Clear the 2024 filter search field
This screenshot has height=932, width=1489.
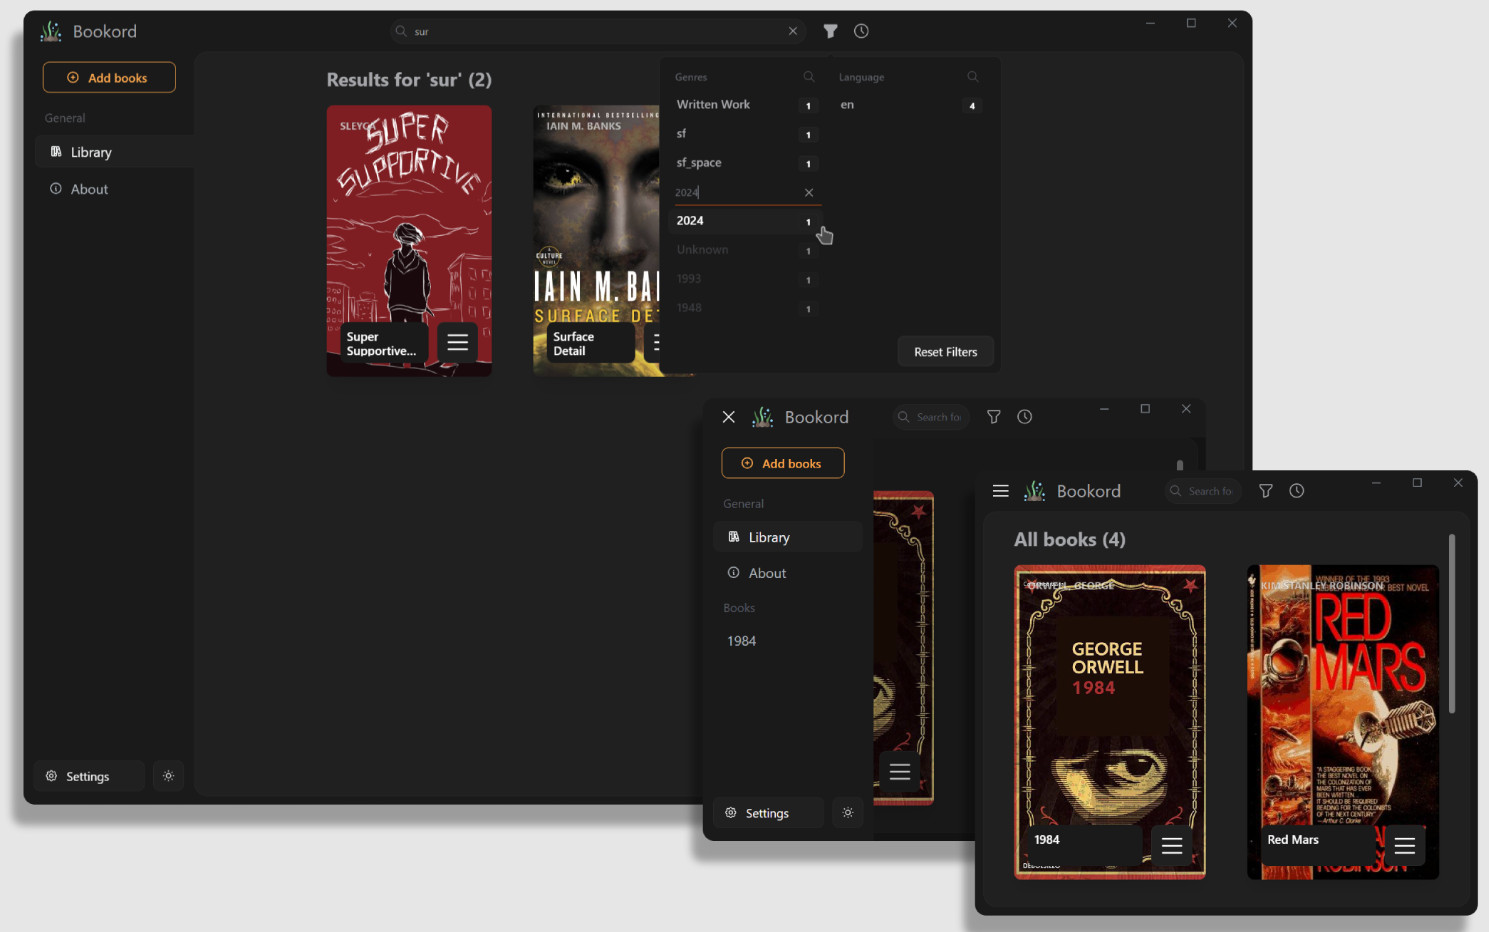point(809,192)
